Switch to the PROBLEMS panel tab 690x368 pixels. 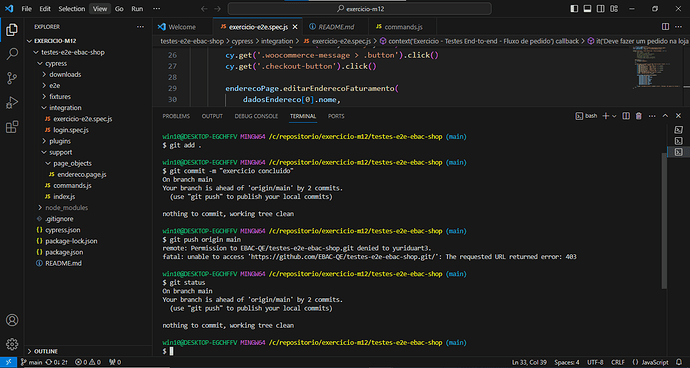point(176,116)
